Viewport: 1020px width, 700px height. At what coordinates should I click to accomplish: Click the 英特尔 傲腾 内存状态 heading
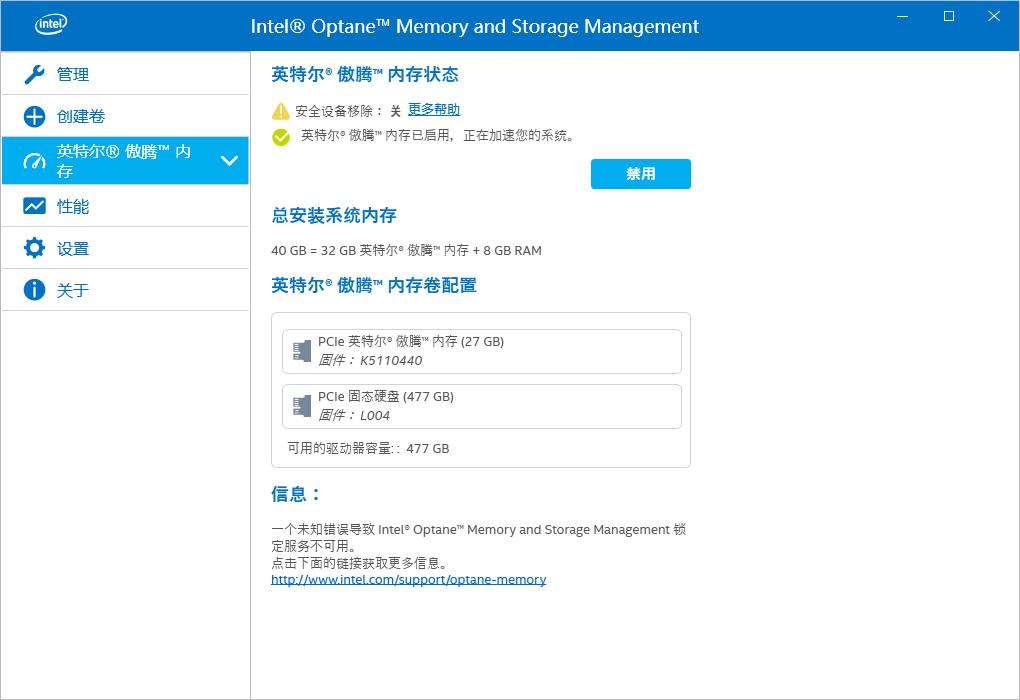(x=365, y=75)
